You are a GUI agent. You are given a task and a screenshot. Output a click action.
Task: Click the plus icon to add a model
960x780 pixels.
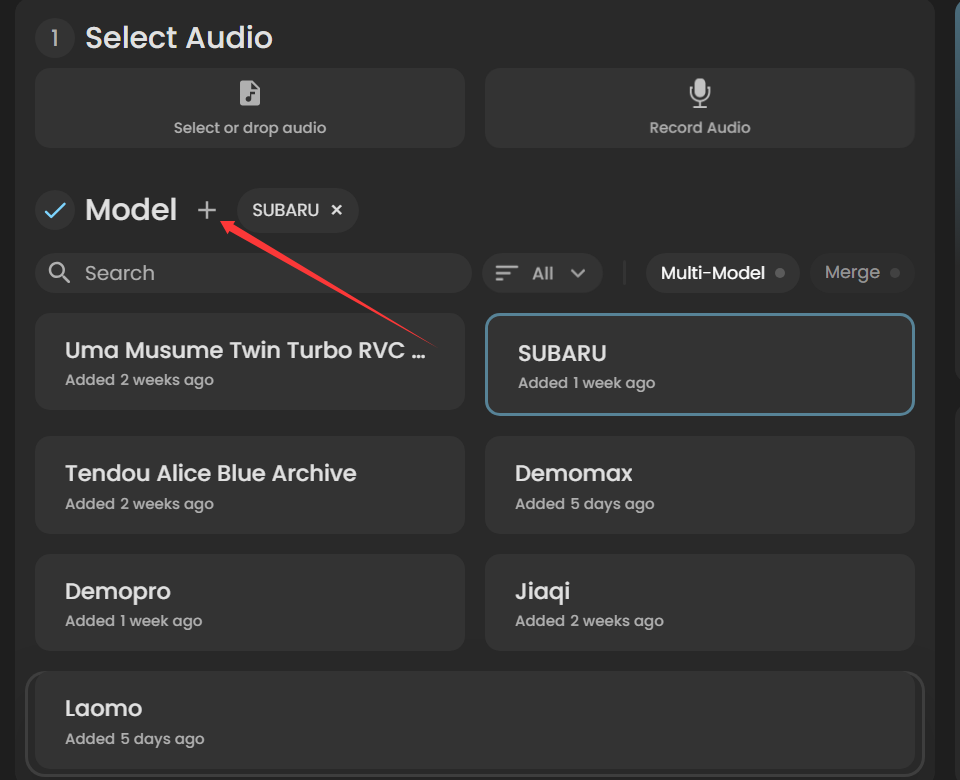[207, 210]
